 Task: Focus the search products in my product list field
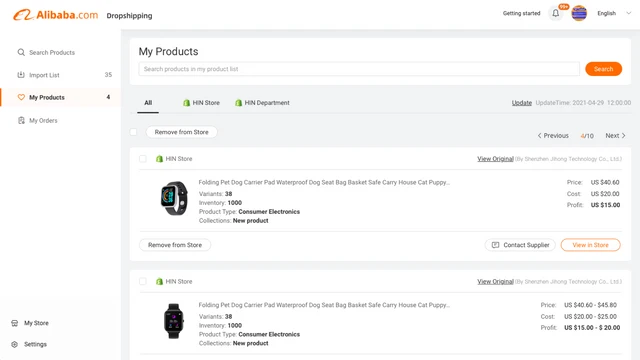pos(359,69)
